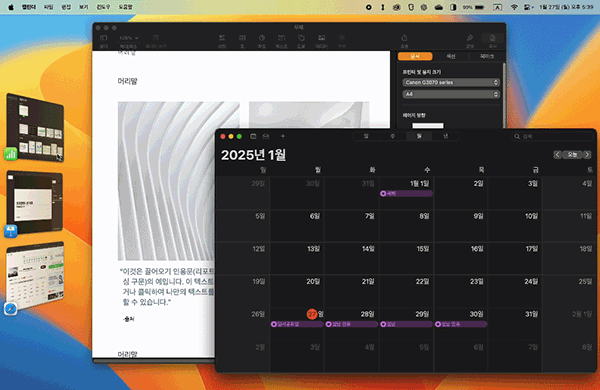600x390 pixels.
Task: Open the Keynote window thumbnail in Stage Manager
Action: pyautogui.click(x=34, y=202)
